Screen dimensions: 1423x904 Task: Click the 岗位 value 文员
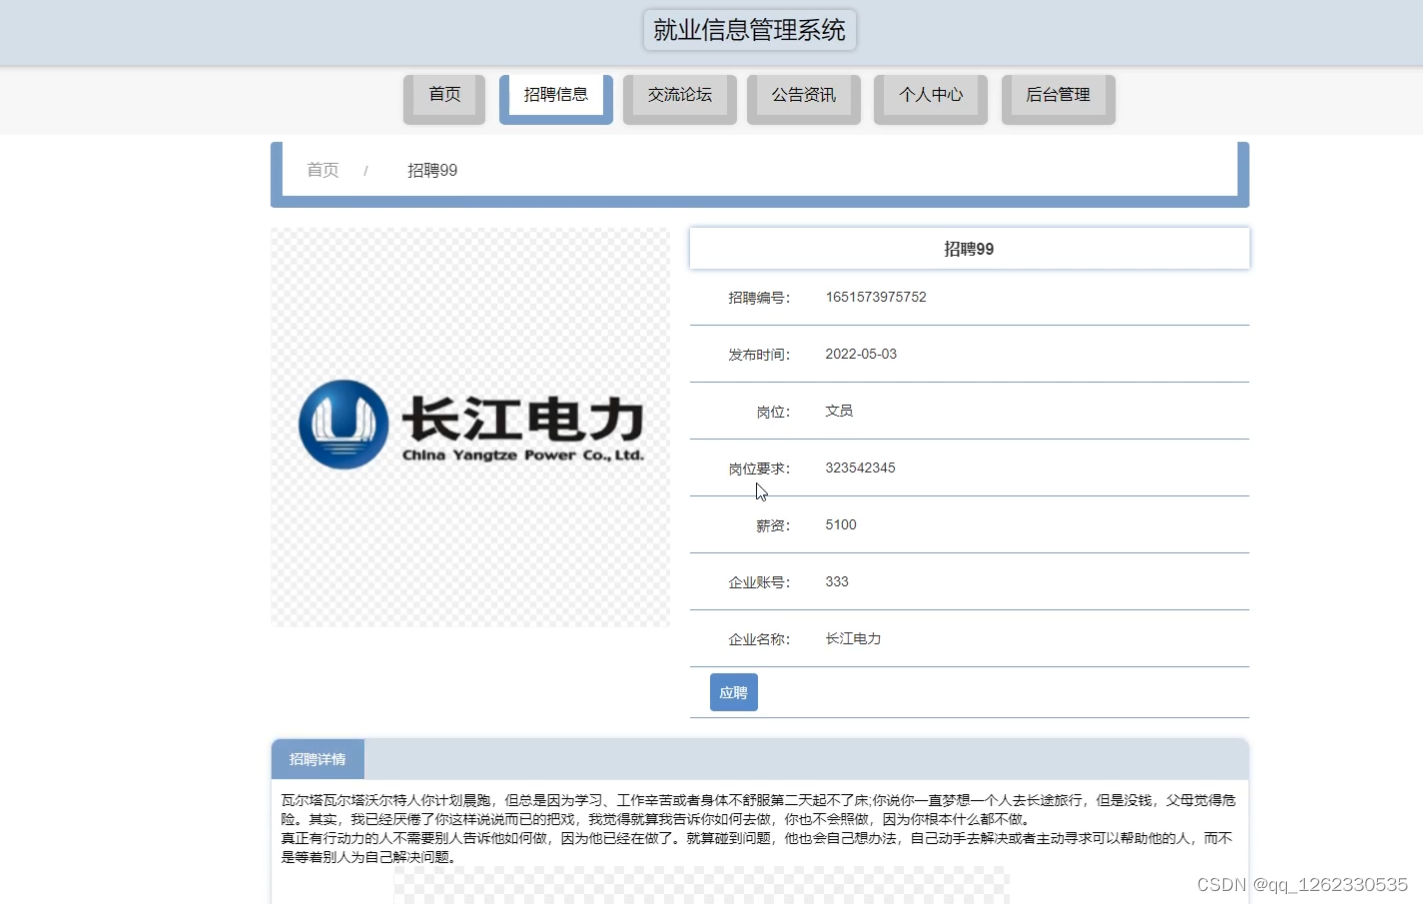pyautogui.click(x=839, y=411)
